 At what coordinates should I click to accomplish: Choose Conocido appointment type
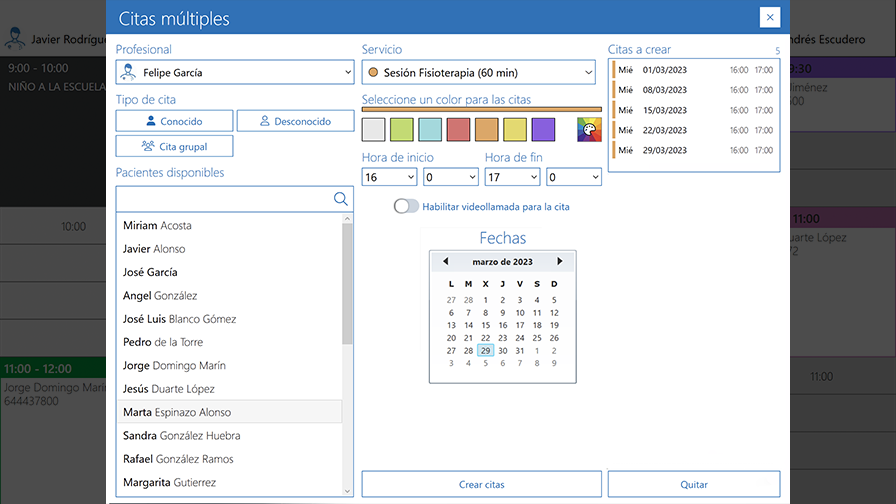(x=174, y=121)
